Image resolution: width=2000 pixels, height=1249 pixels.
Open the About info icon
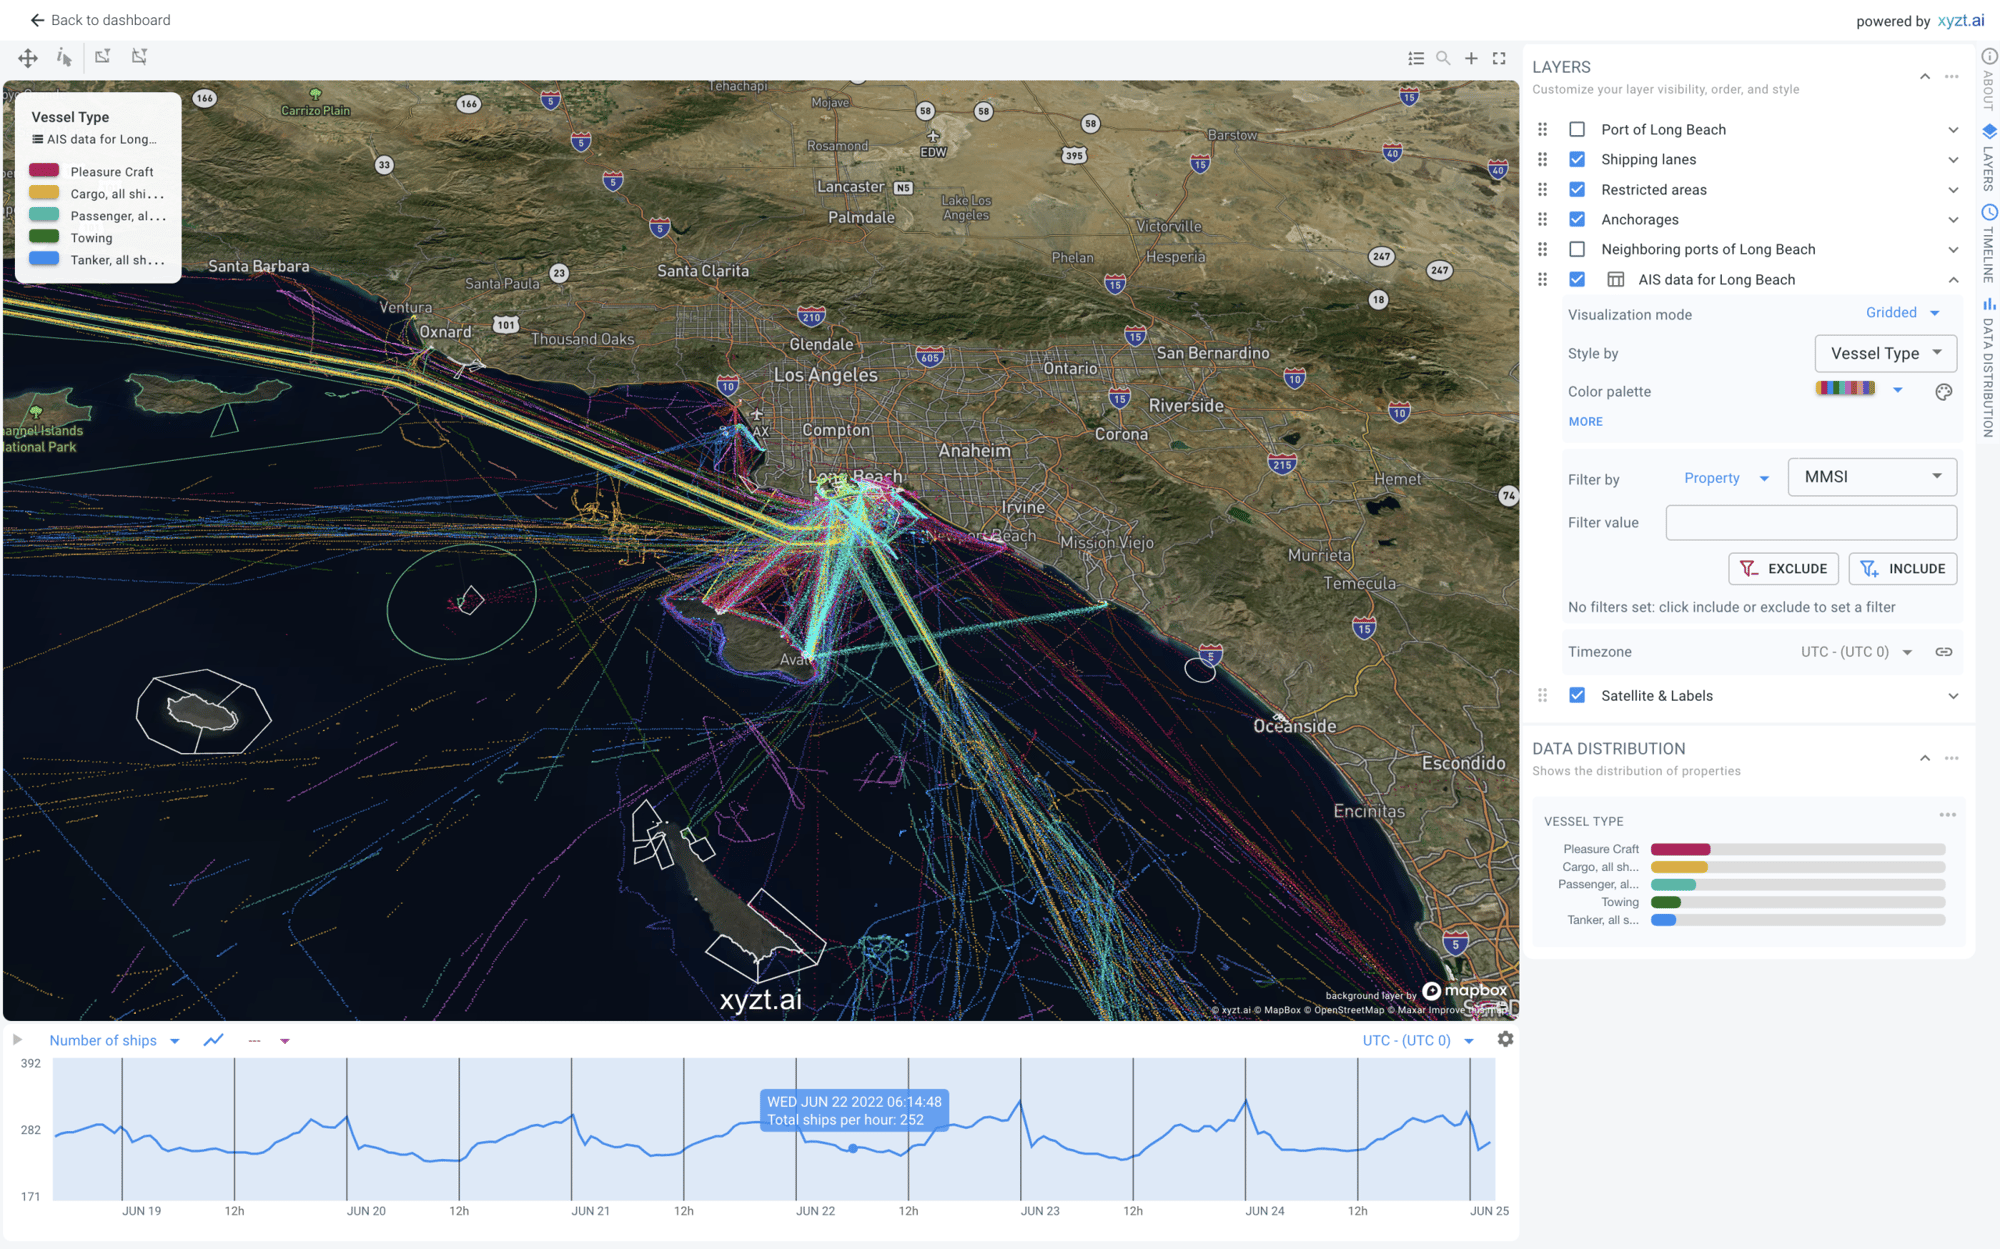tap(1989, 57)
